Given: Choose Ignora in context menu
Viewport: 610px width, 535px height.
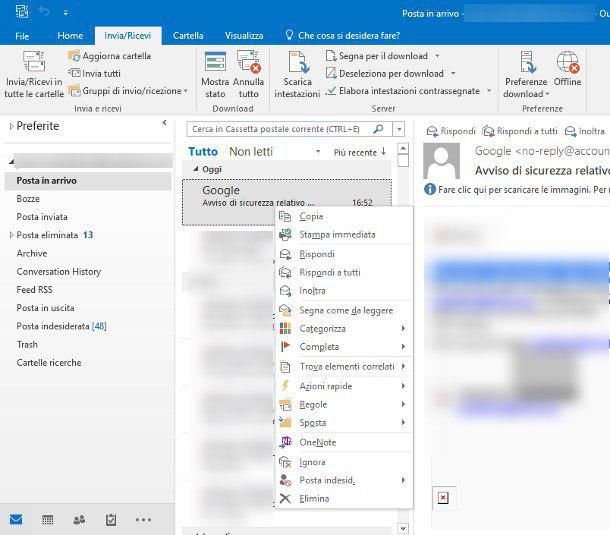Looking at the screenshot, I should tap(344, 462).
